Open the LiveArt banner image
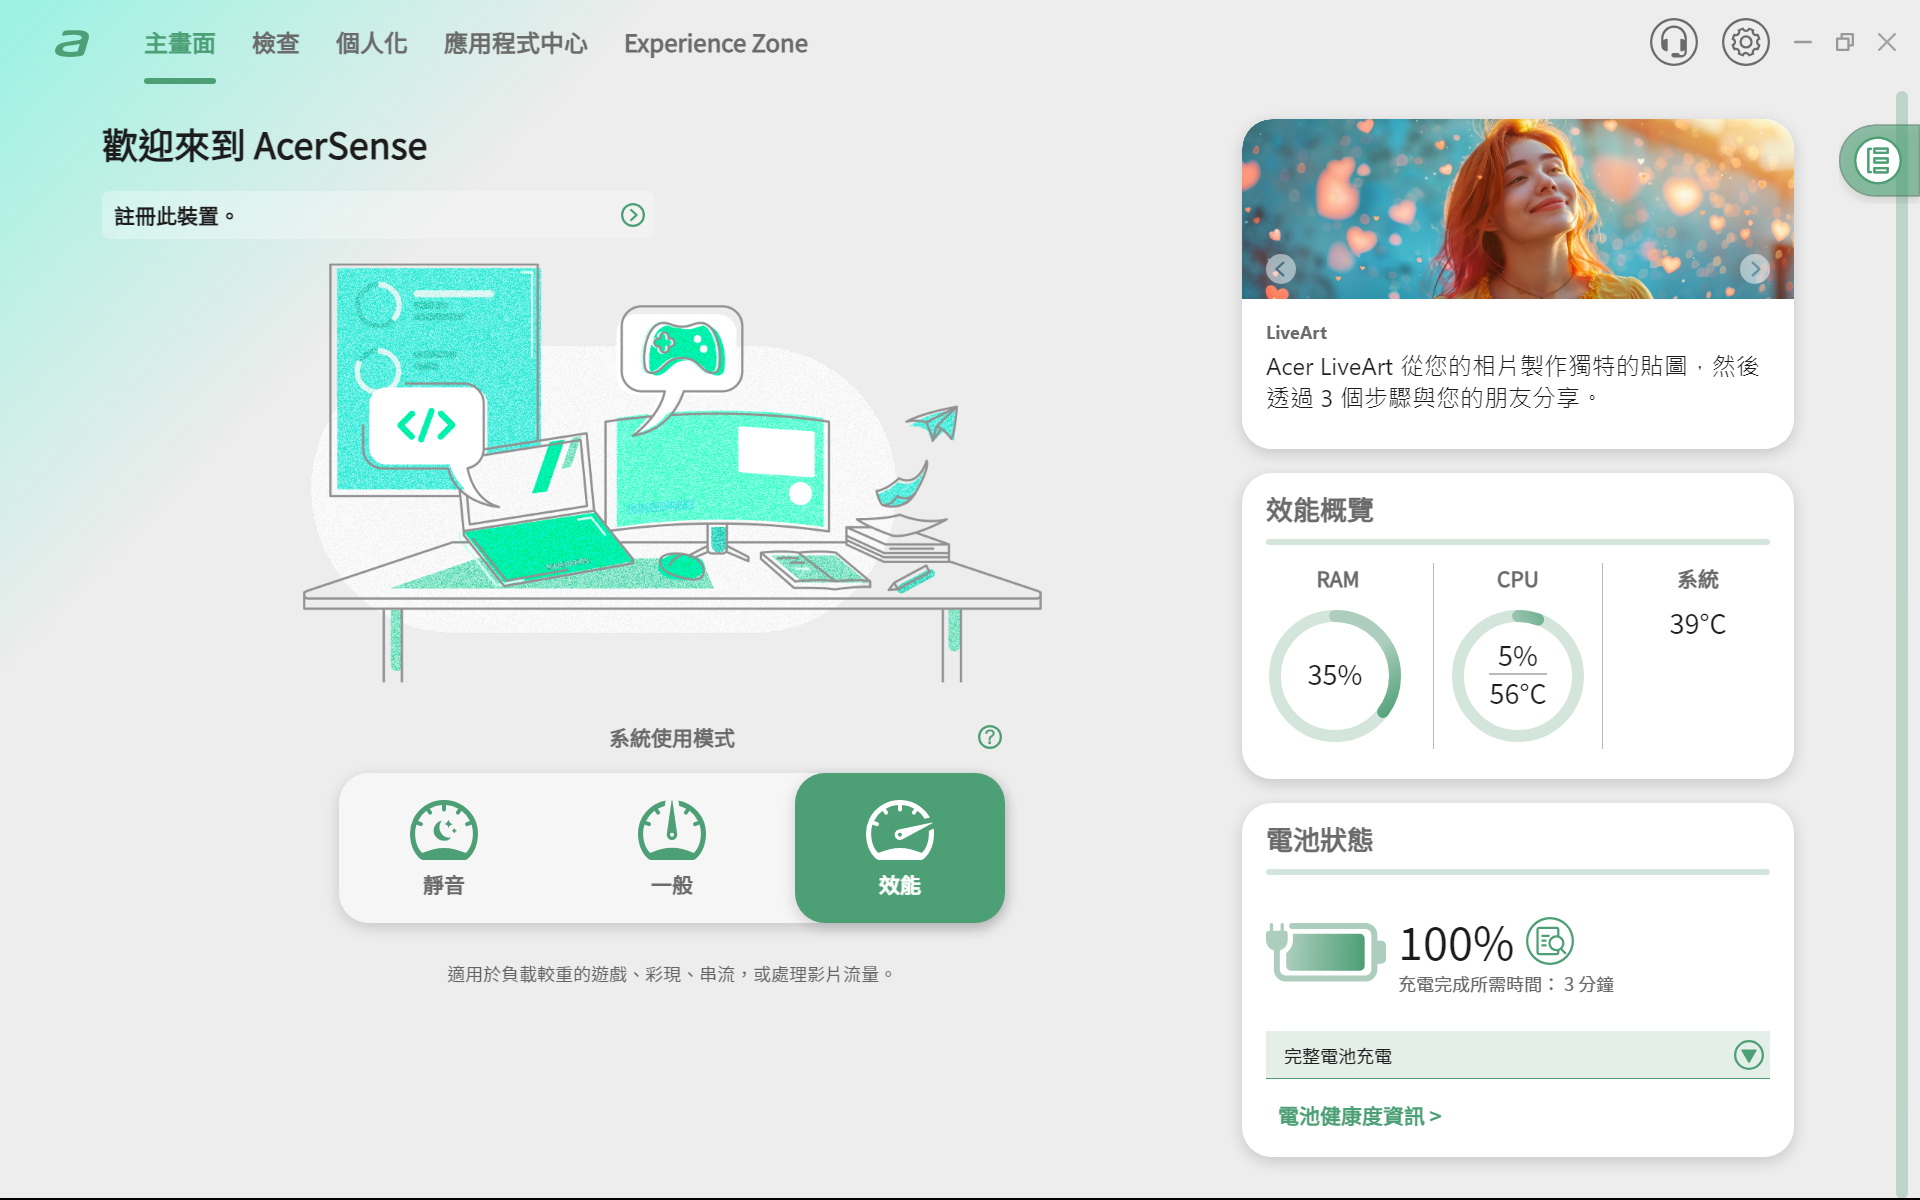This screenshot has height=1200, width=1920. point(1517,209)
